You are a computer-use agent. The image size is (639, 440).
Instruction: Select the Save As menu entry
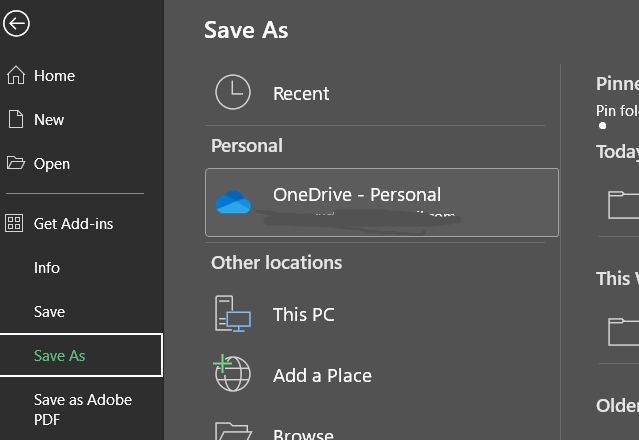pyautogui.click(x=60, y=356)
